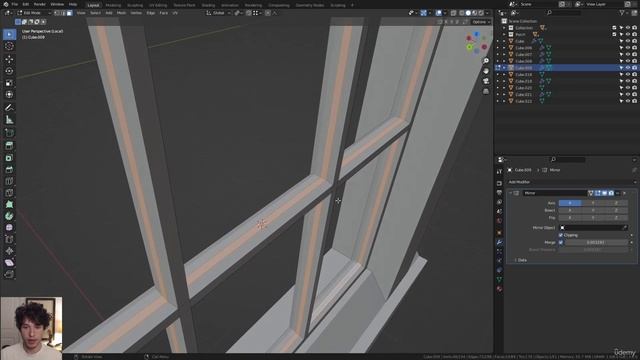This screenshot has width=640, height=360.
Task: Select the Measure tool
Action: (9, 120)
